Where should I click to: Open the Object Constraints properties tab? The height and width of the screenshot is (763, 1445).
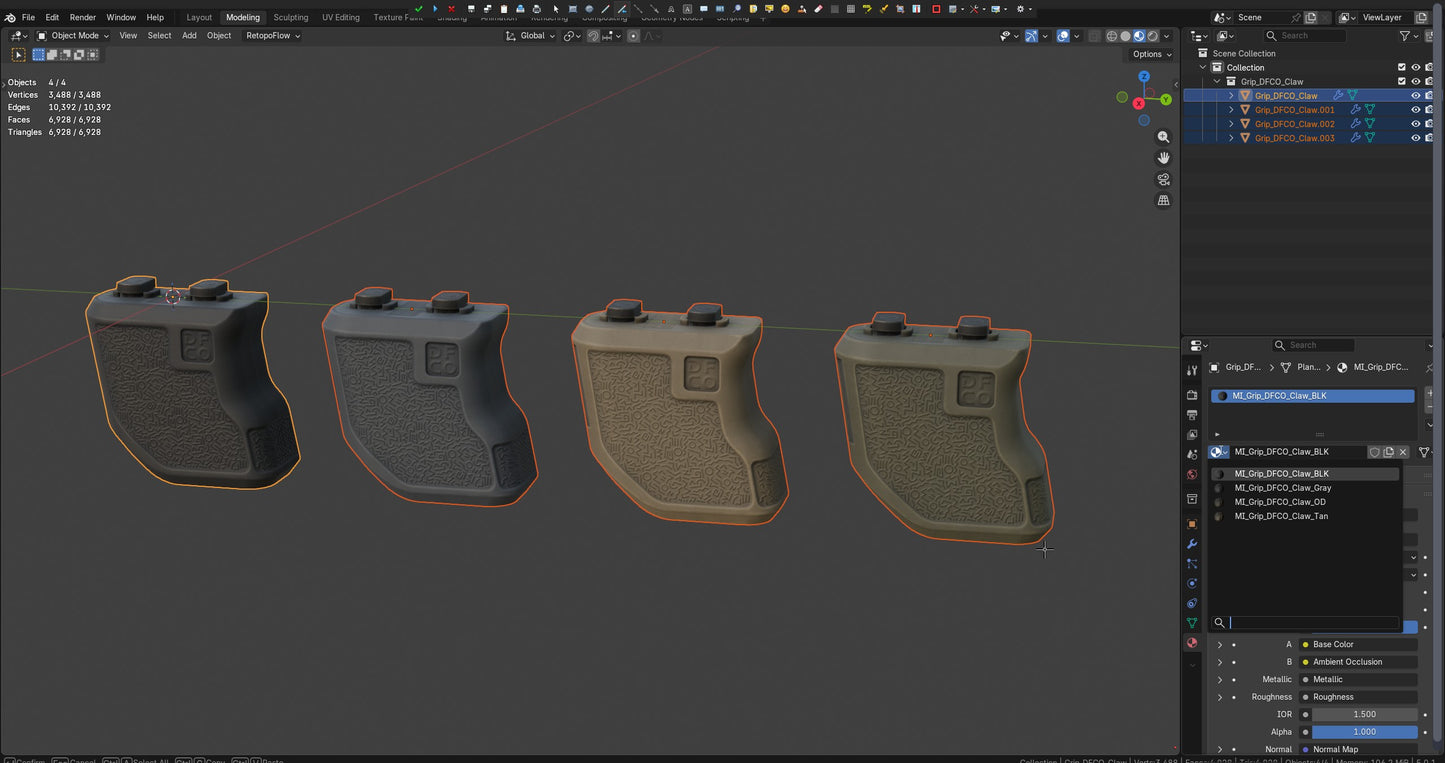click(x=1192, y=603)
